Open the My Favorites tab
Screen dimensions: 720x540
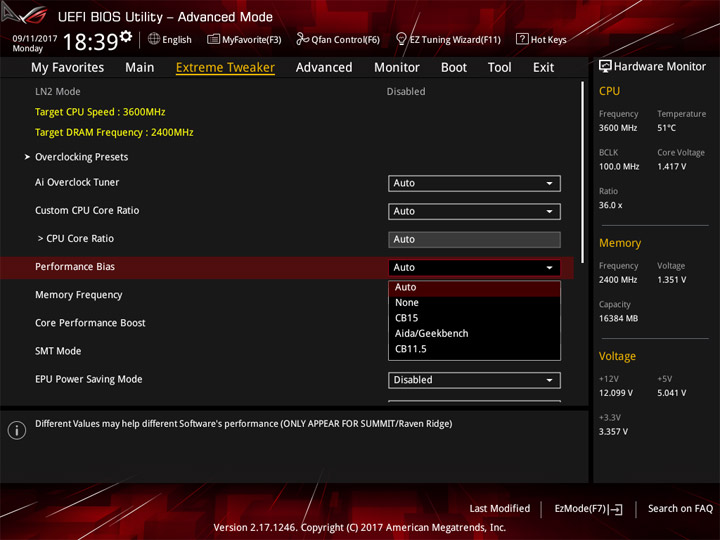68,68
